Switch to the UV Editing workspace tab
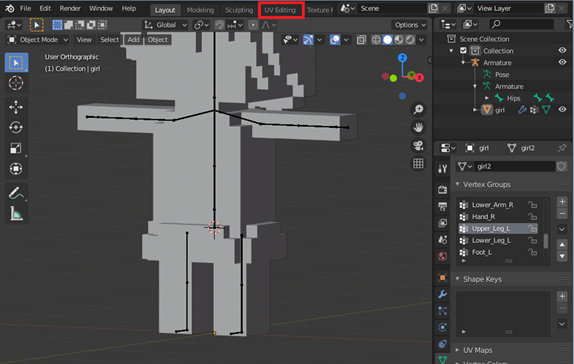 280,10
